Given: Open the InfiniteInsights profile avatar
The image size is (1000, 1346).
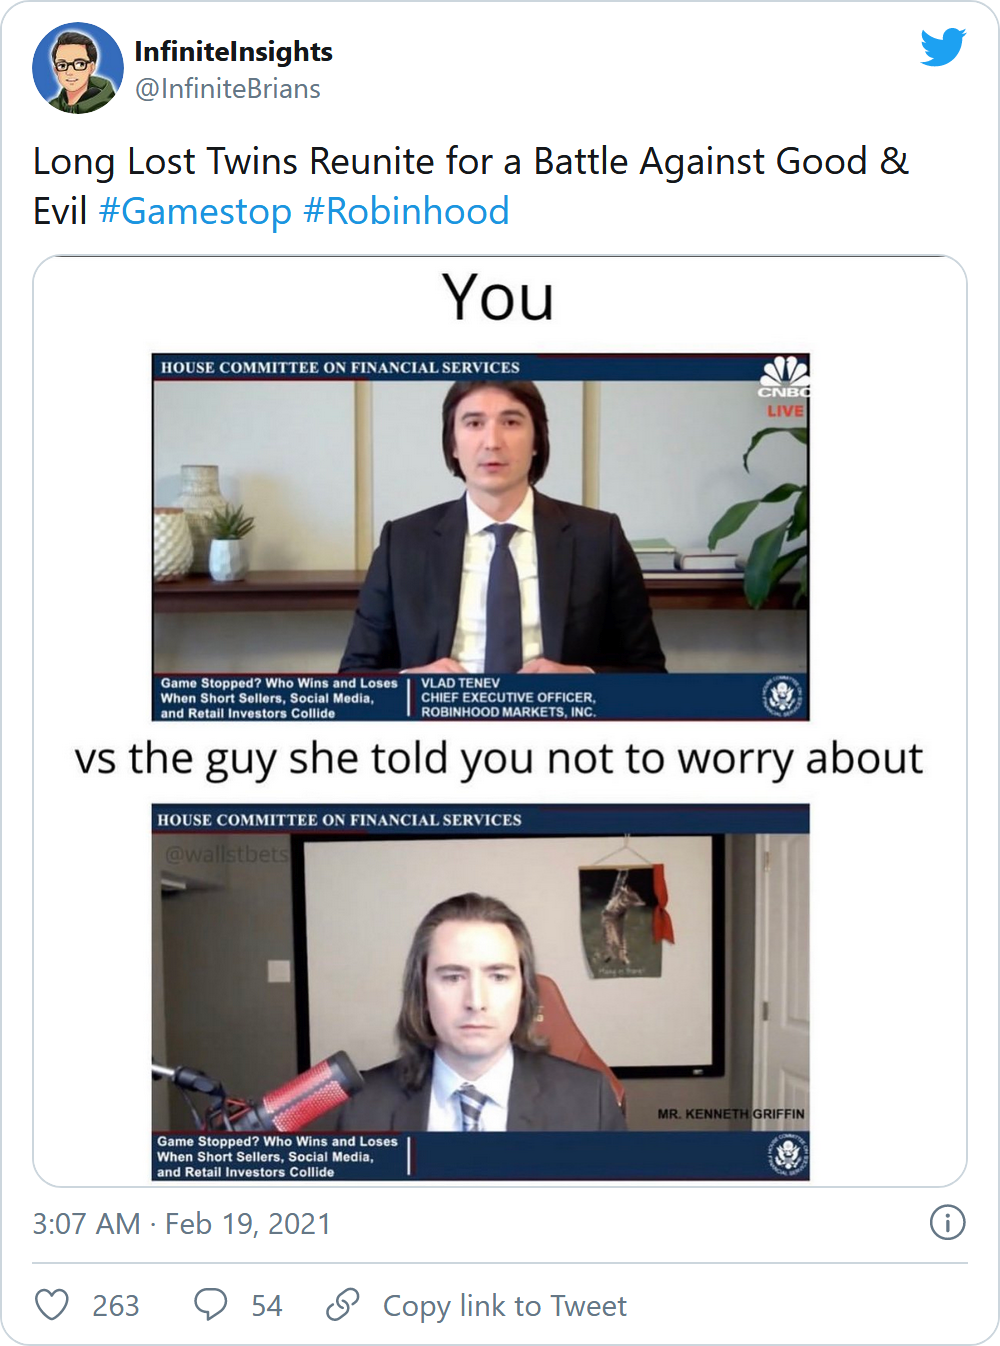Looking at the screenshot, I should (x=78, y=68).
